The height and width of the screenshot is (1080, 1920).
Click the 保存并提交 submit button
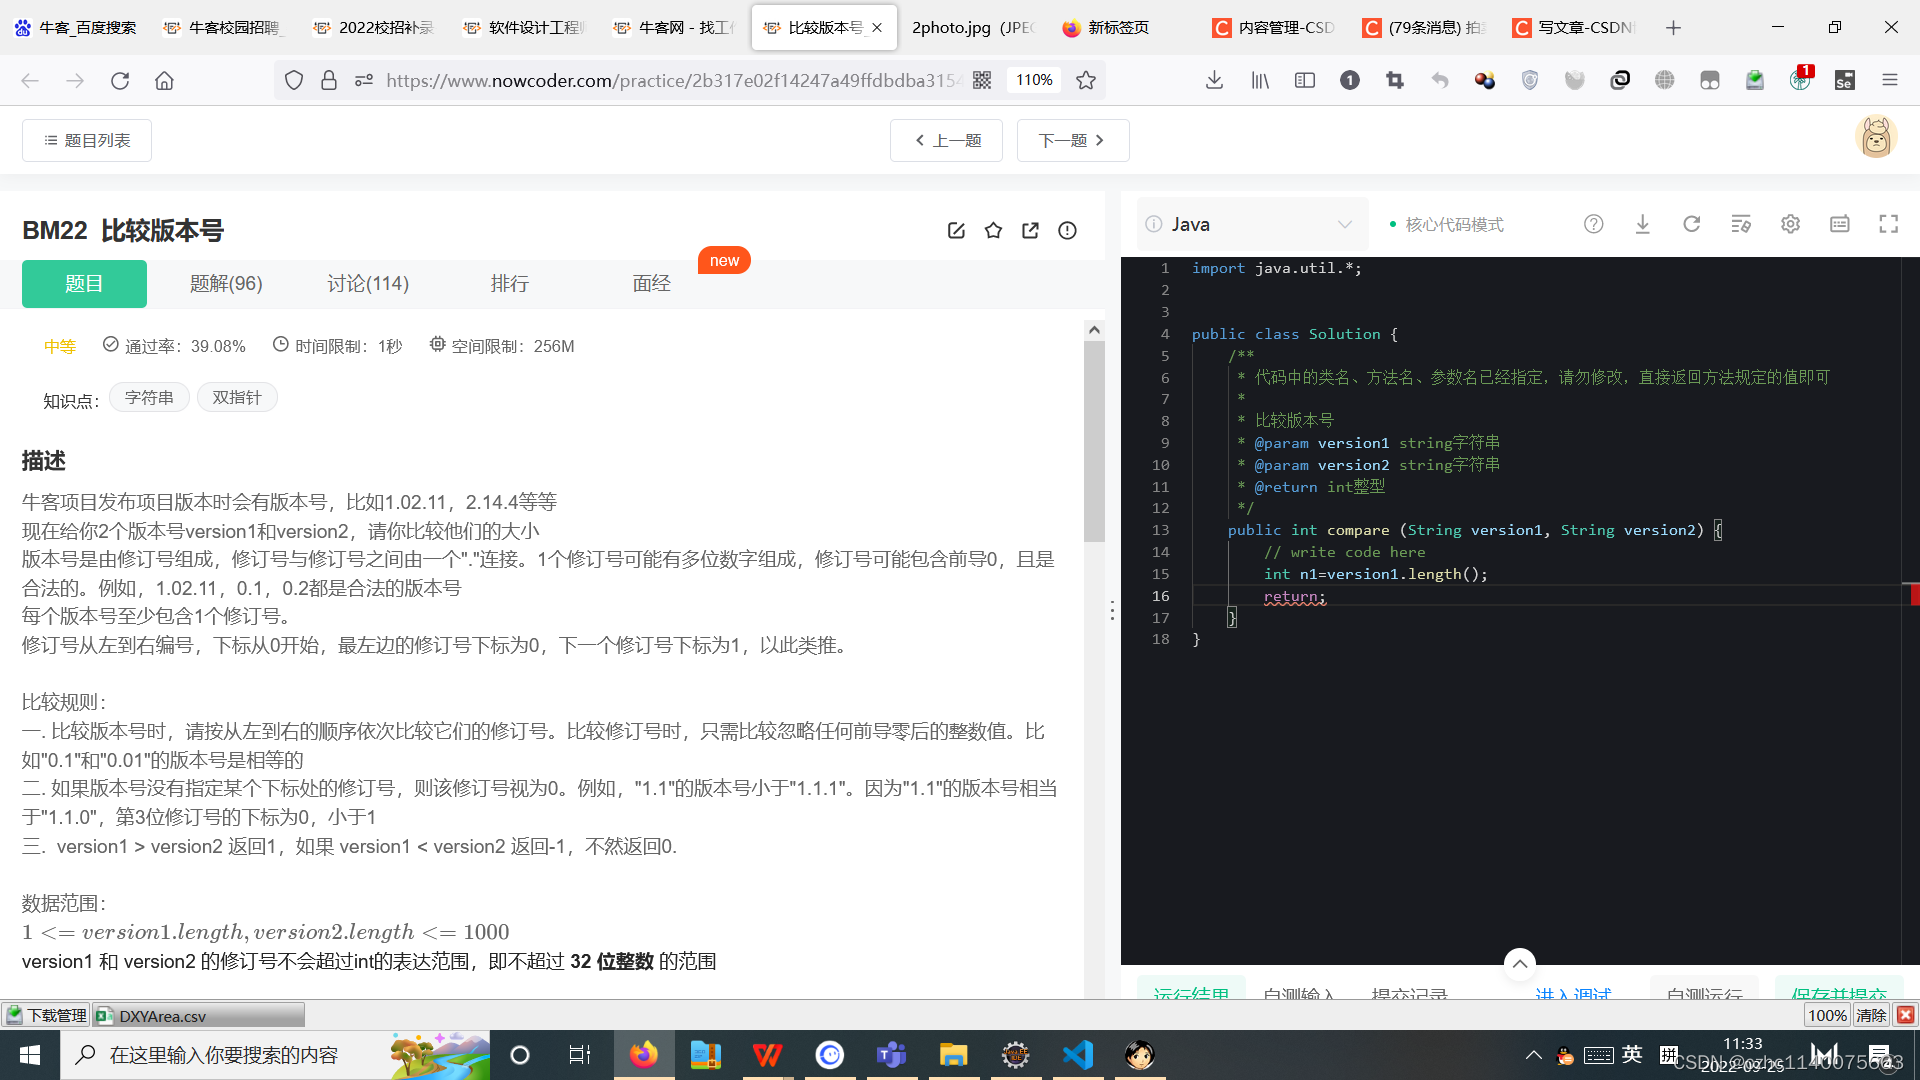(x=1843, y=995)
